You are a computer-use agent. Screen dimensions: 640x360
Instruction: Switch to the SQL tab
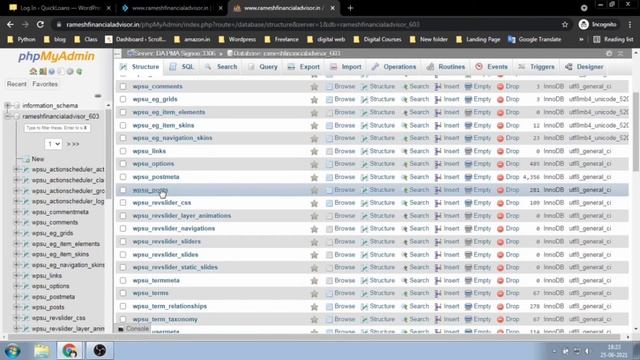click(x=182, y=67)
